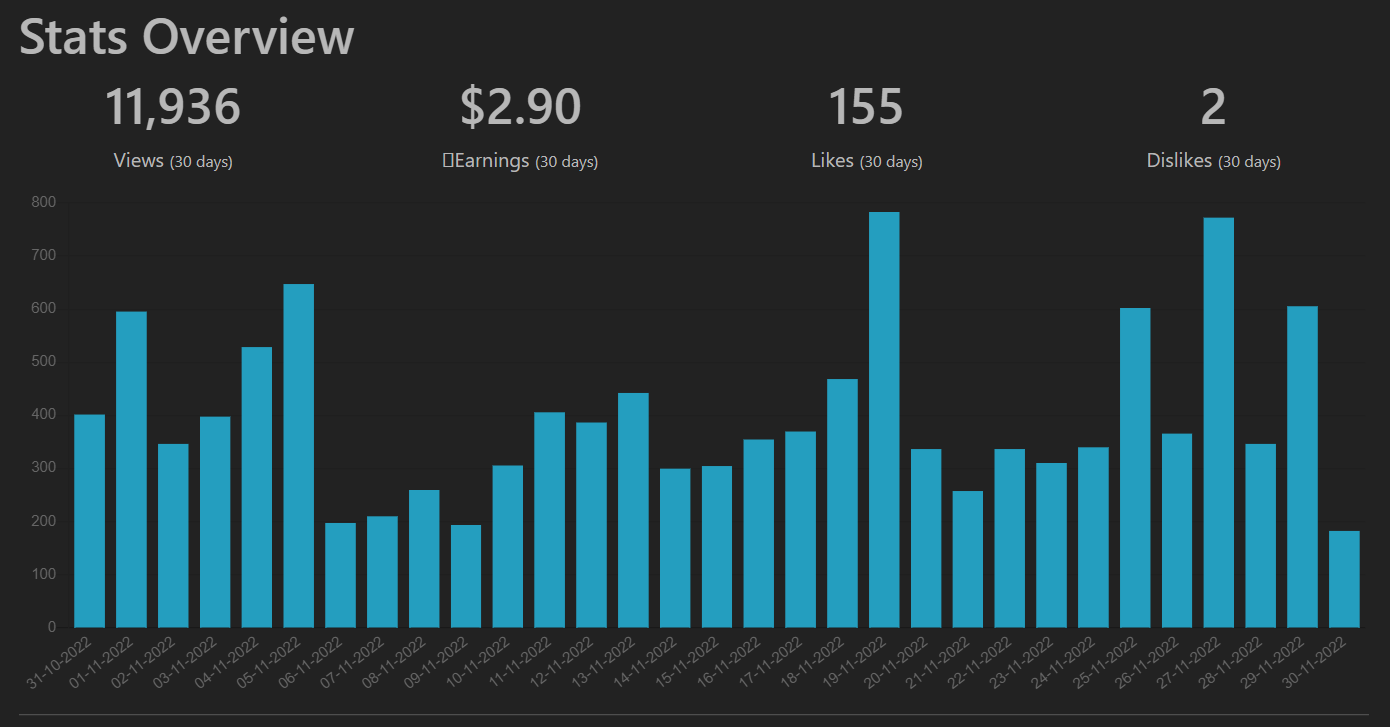Screen dimensions: 1390x727
Task: Click the 11,936 views total
Action: click(x=173, y=107)
